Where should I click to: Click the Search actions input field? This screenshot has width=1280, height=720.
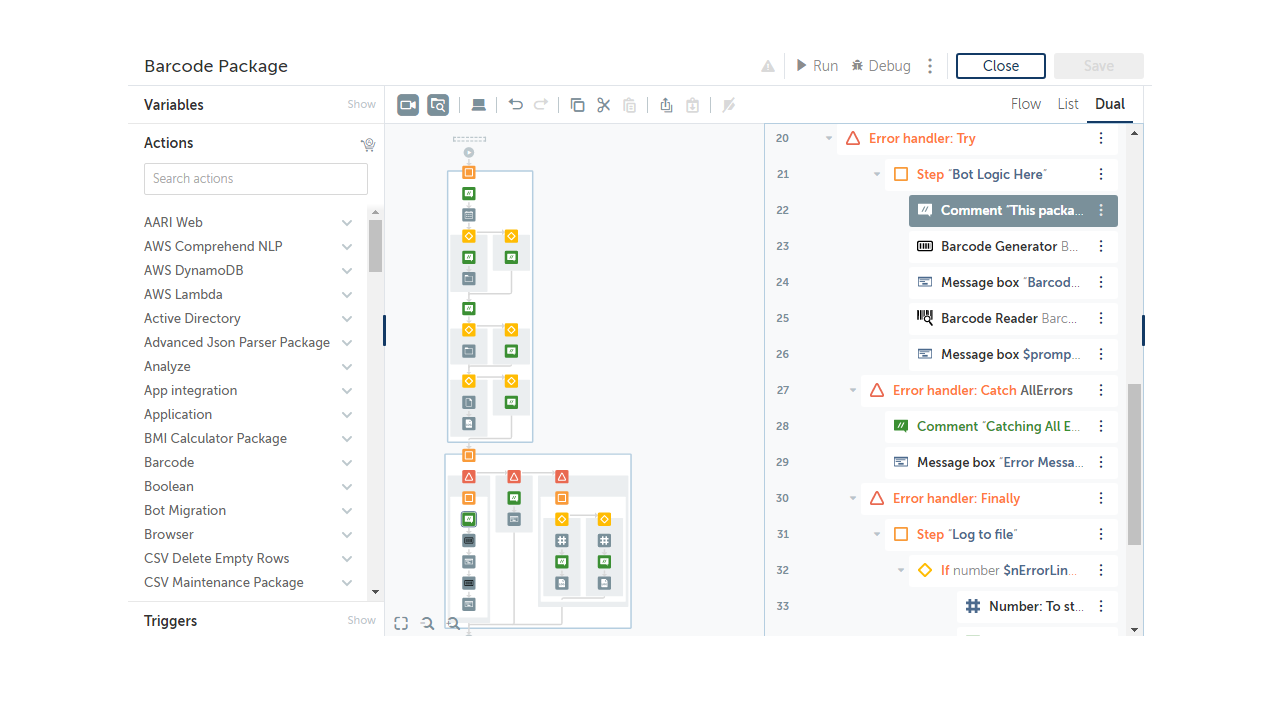click(x=256, y=179)
